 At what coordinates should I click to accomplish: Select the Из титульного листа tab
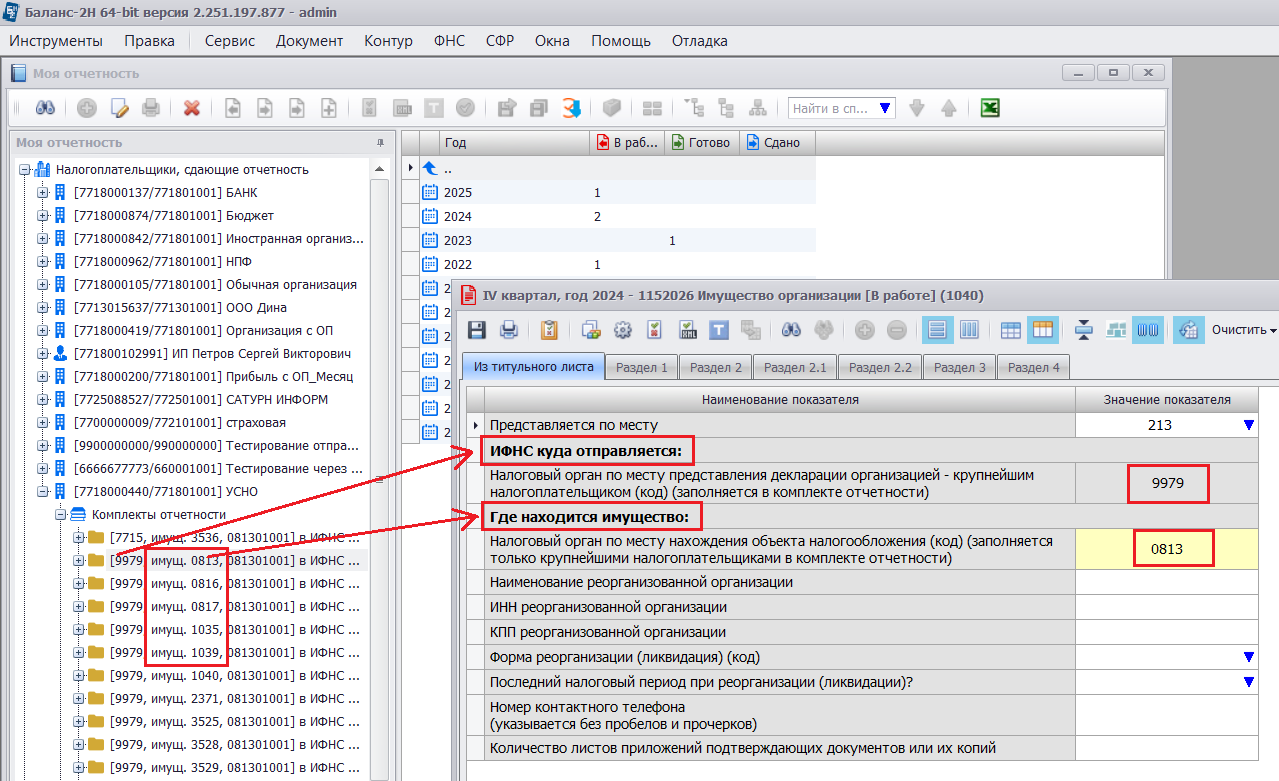pyautogui.click(x=534, y=366)
